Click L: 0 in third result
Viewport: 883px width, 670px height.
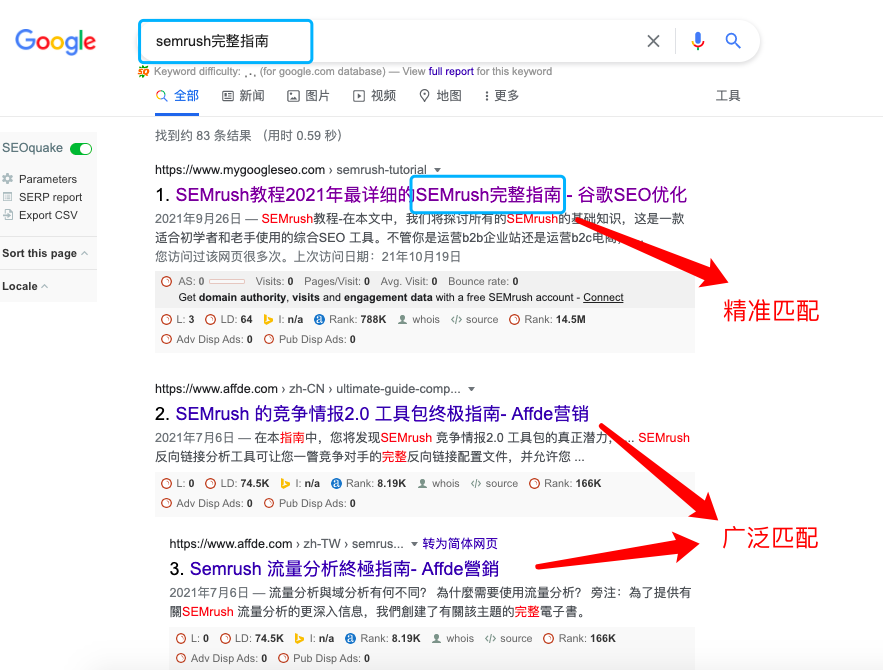click(x=193, y=638)
